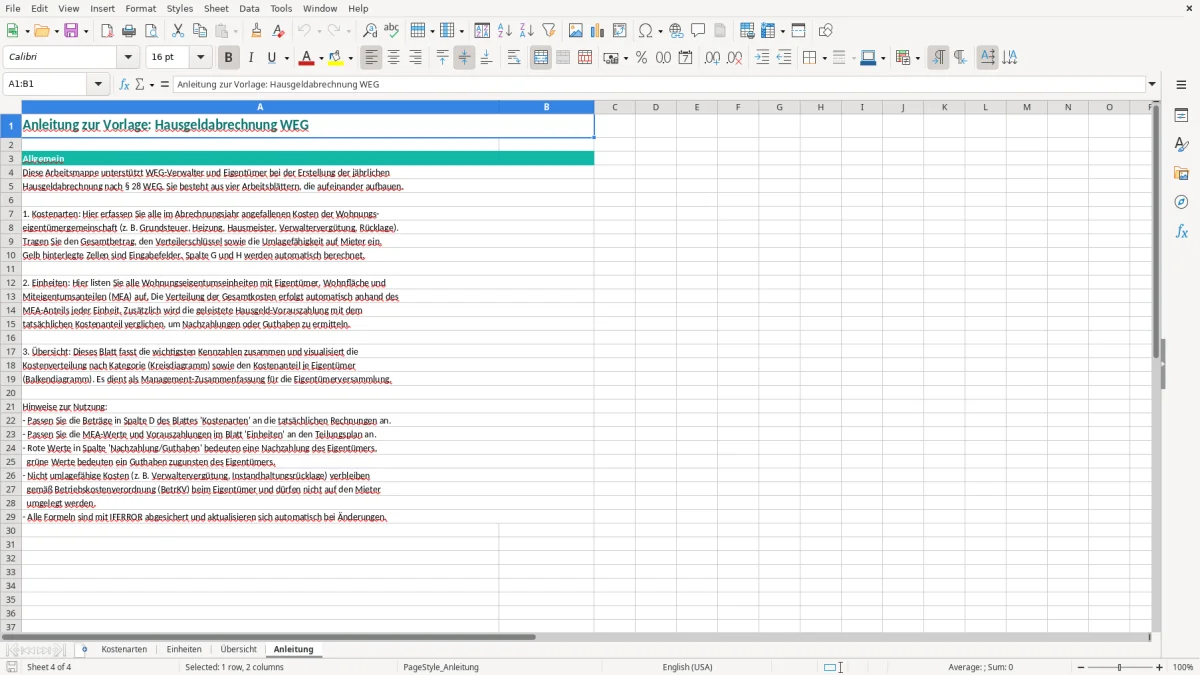Insert a pivot table

click(620, 31)
